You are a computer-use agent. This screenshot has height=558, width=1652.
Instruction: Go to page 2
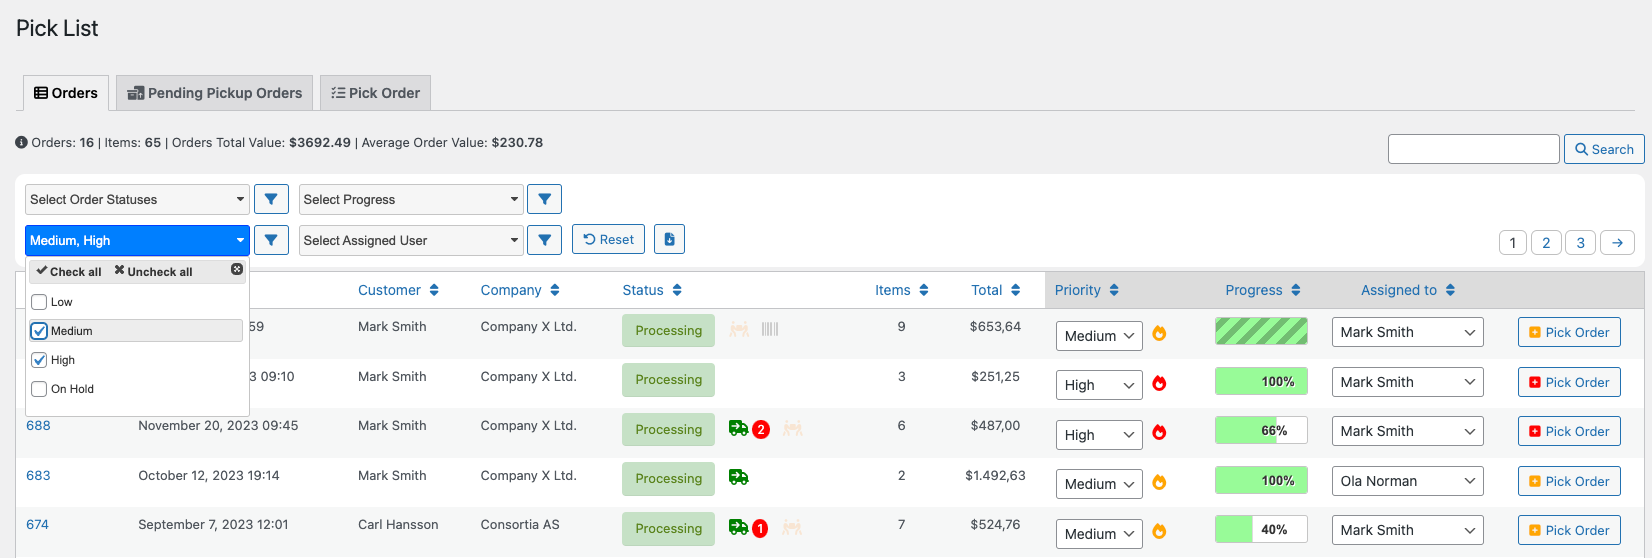(x=1546, y=242)
